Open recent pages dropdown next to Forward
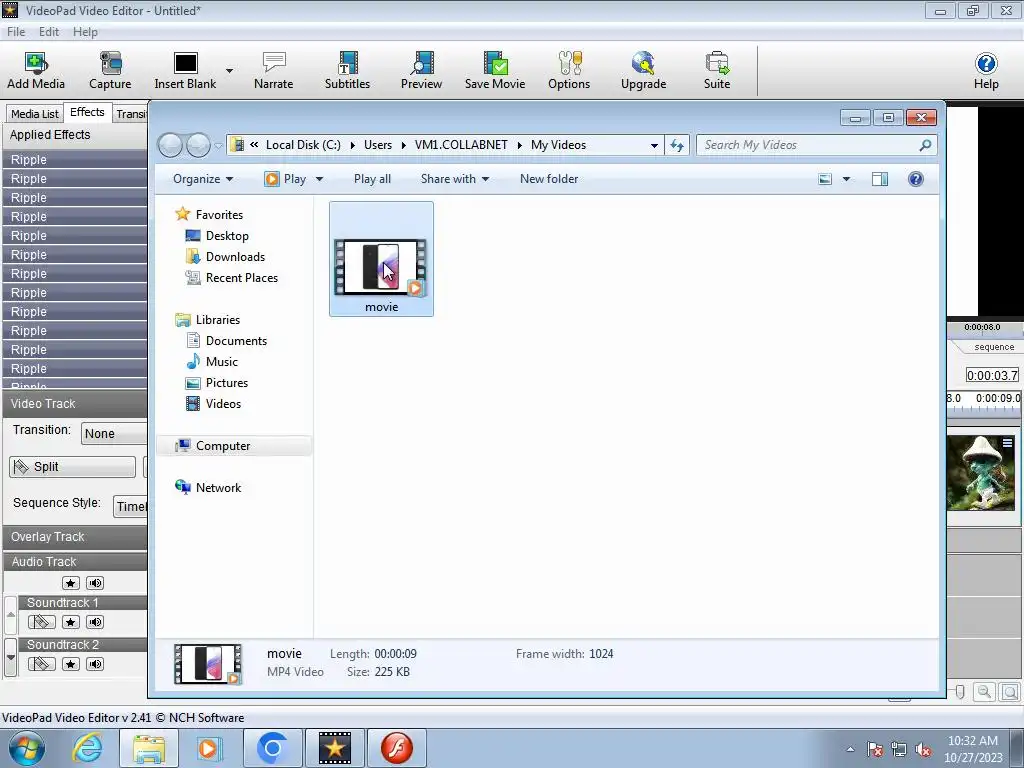The image size is (1024, 768). click(x=218, y=145)
